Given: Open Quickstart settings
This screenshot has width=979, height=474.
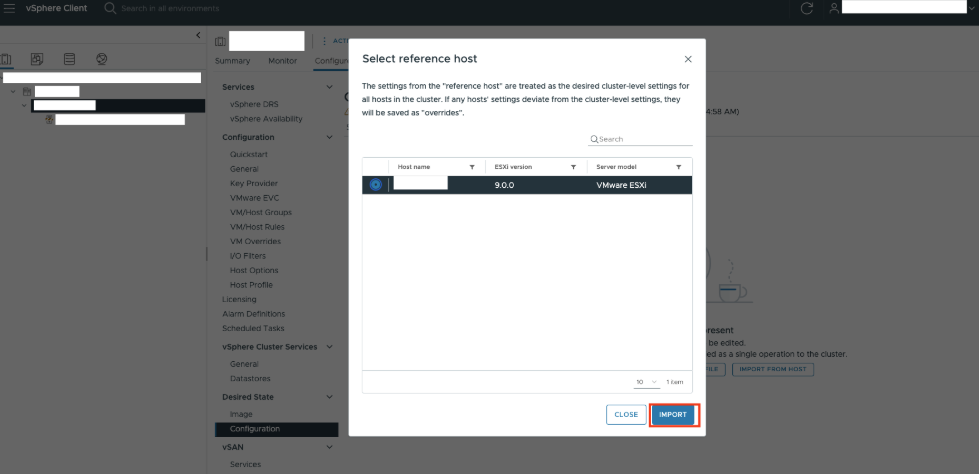Looking at the screenshot, I should coord(248,154).
